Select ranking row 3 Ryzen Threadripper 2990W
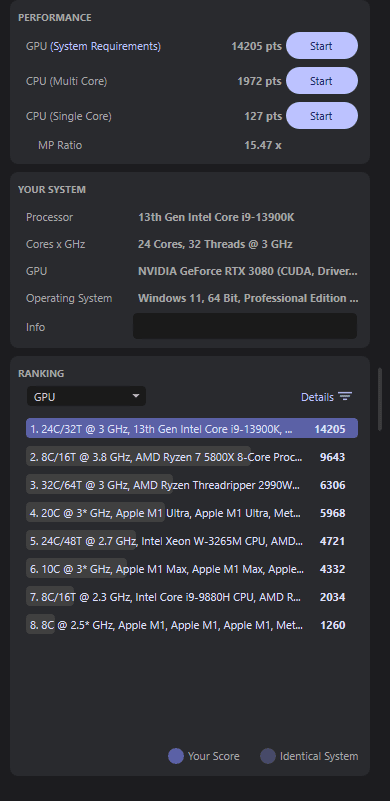Image resolution: width=390 pixels, height=801 pixels. pos(192,485)
